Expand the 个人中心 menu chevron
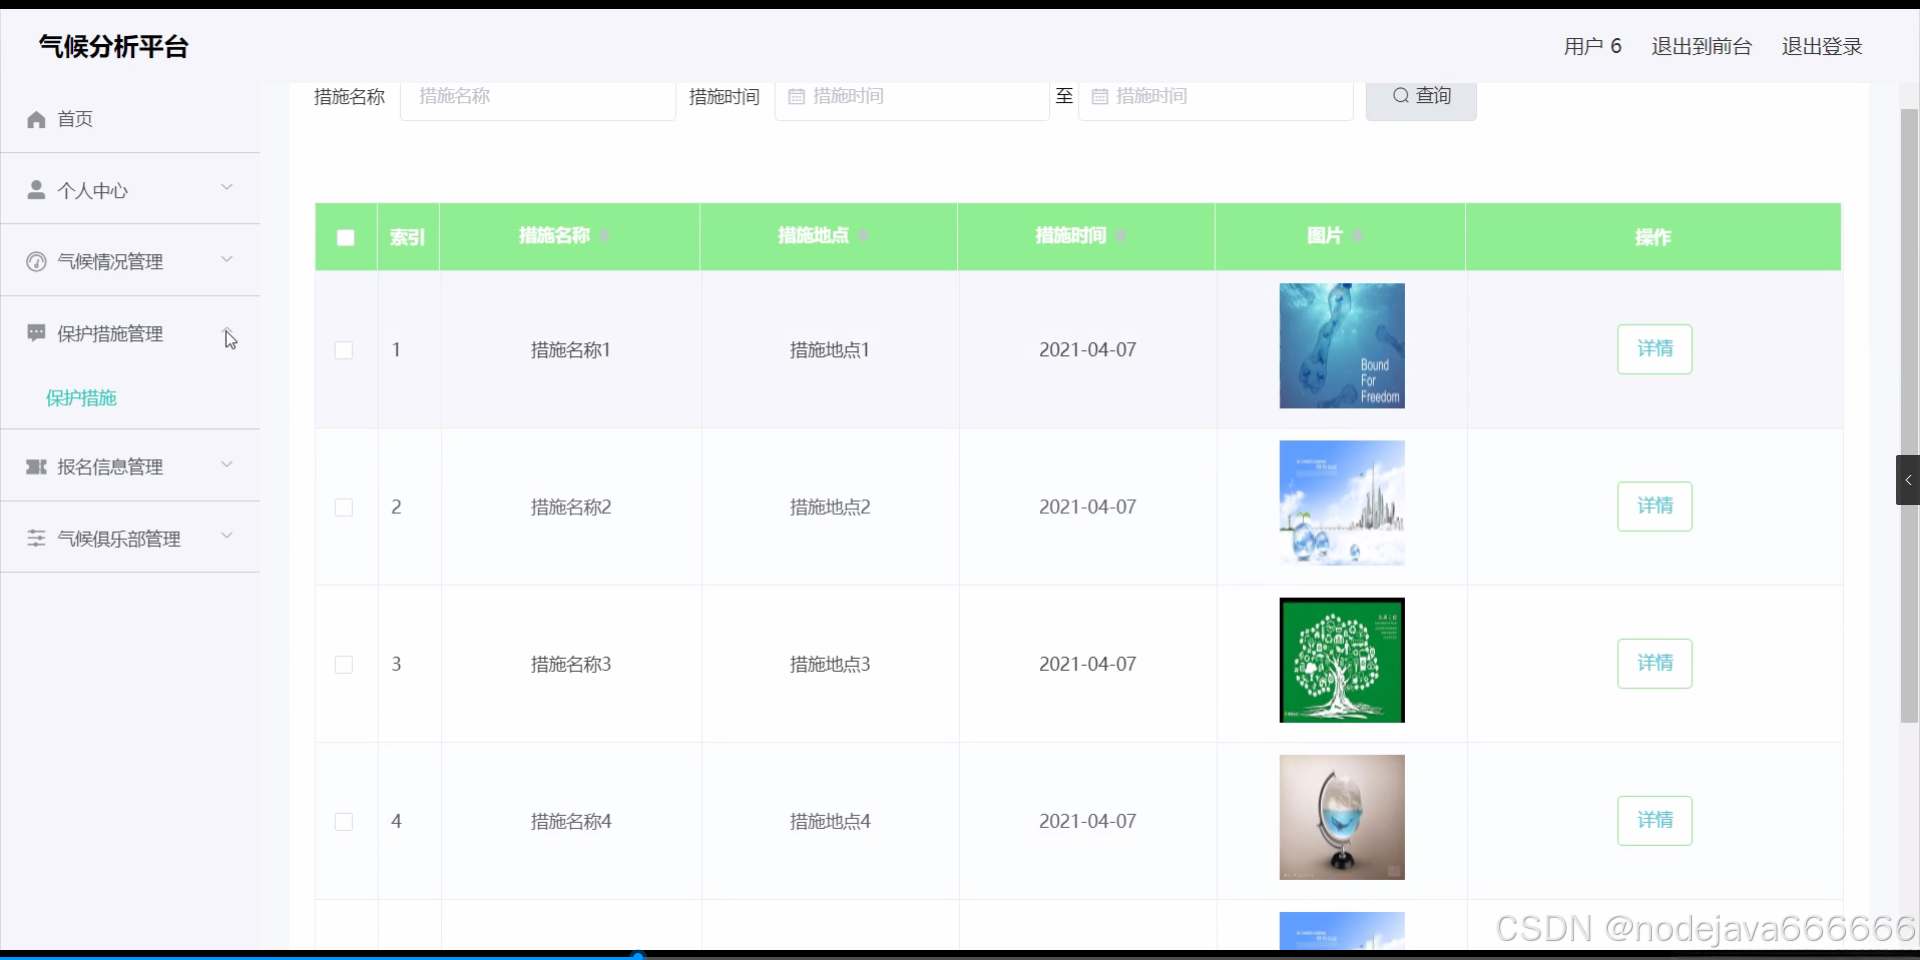Viewport: 1920px width, 960px height. tap(227, 188)
